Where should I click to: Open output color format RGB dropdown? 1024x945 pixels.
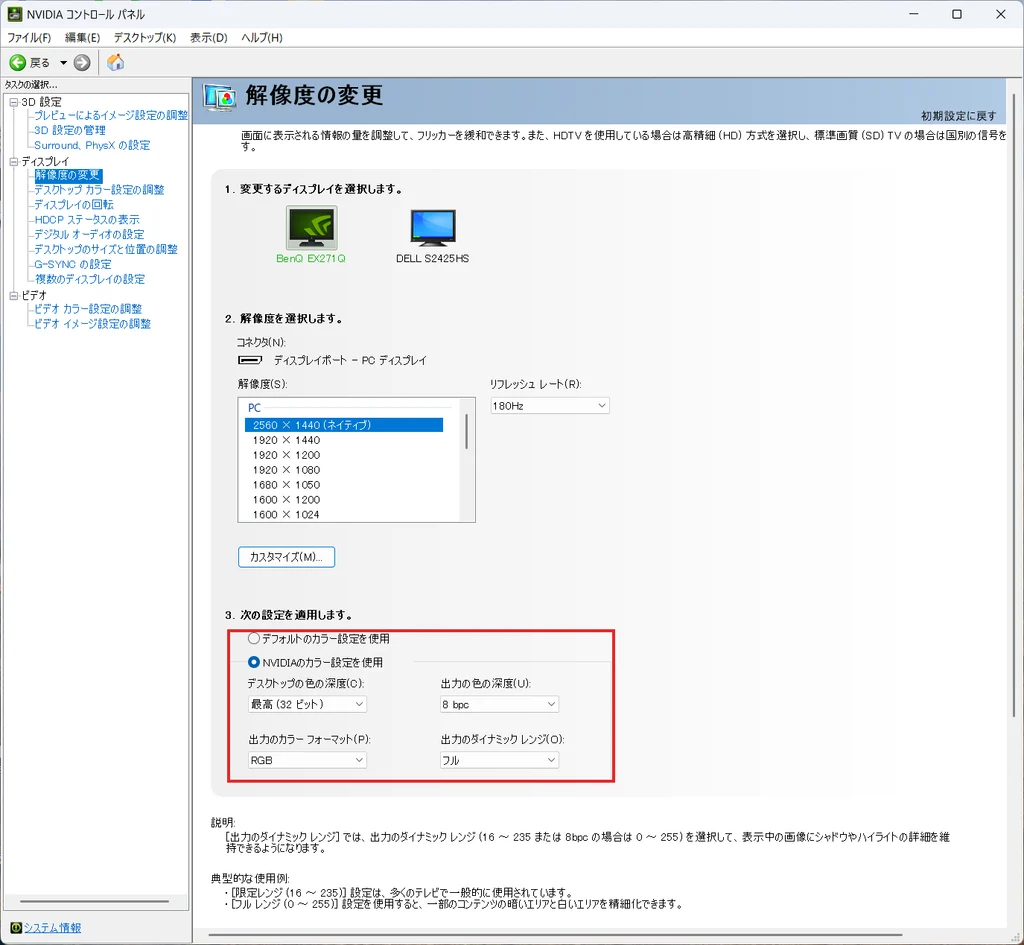pyautogui.click(x=307, y=760)
